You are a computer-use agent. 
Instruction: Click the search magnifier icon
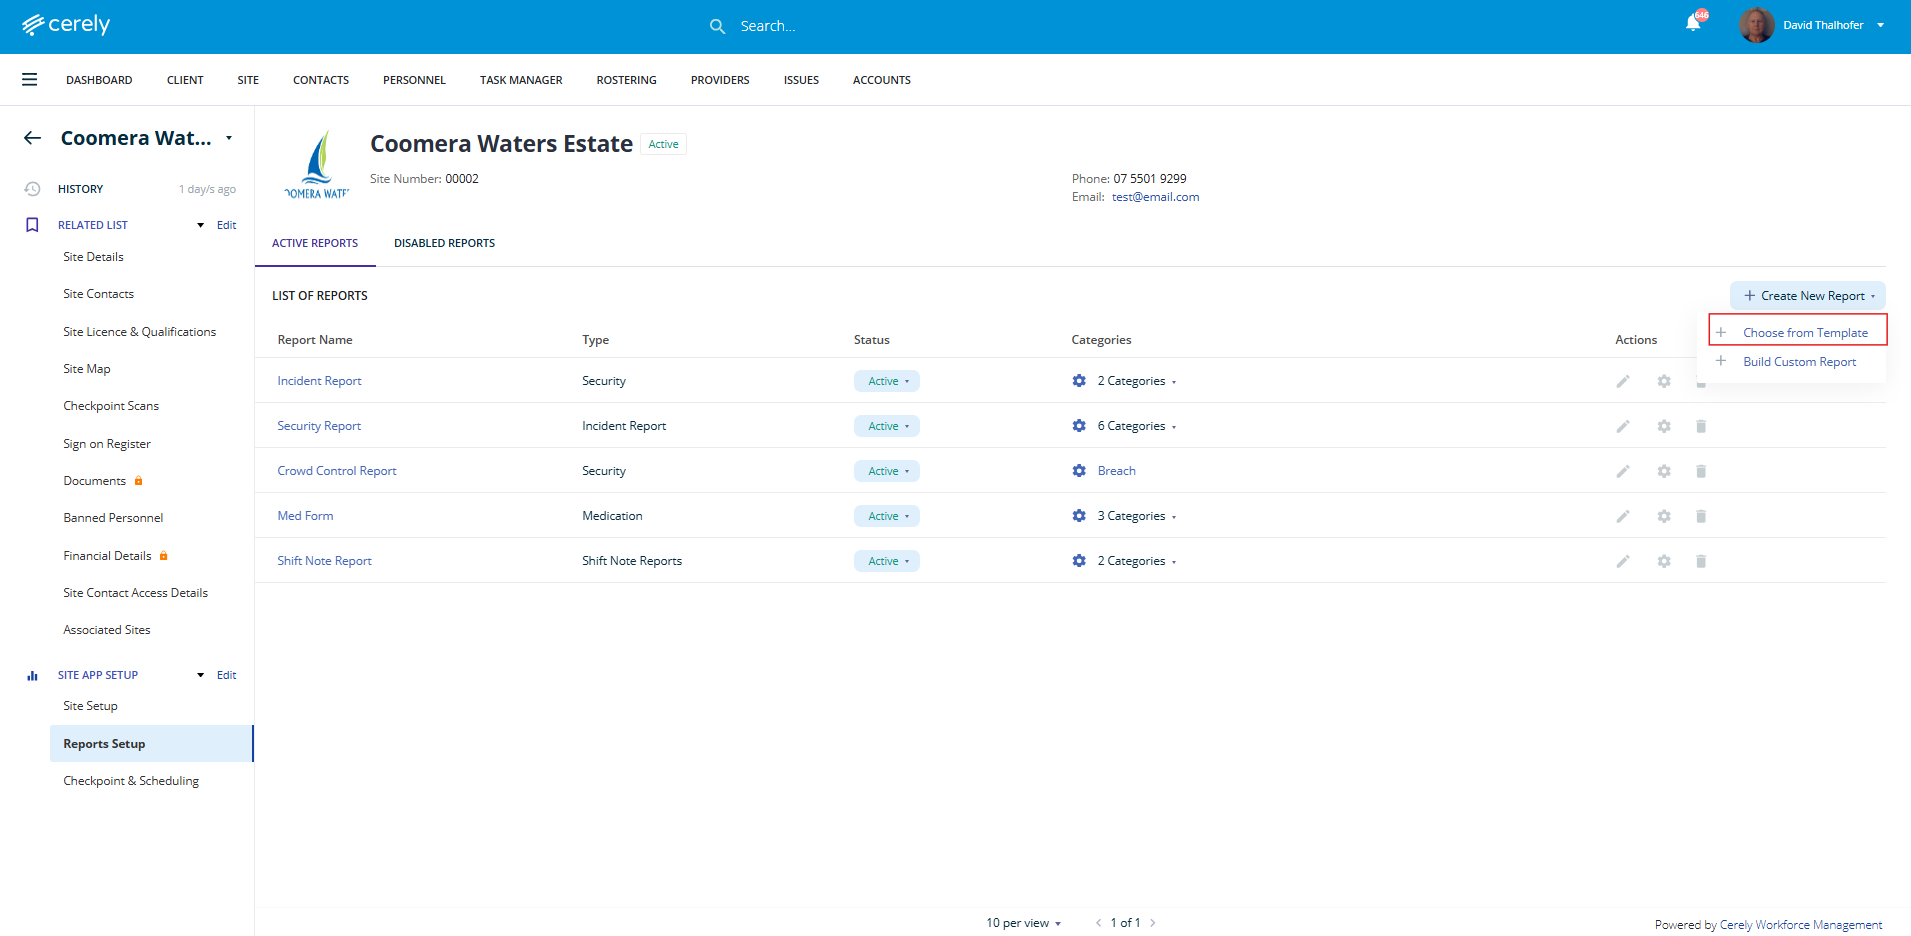pyautogui.click(x=717, y=27)
